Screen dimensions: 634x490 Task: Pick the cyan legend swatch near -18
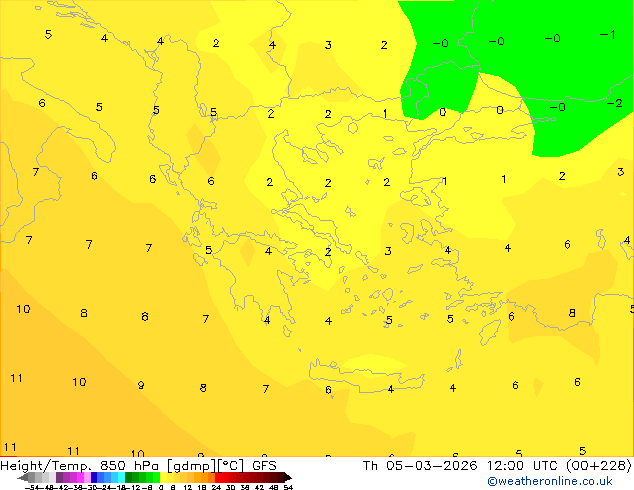coord(121,477)
